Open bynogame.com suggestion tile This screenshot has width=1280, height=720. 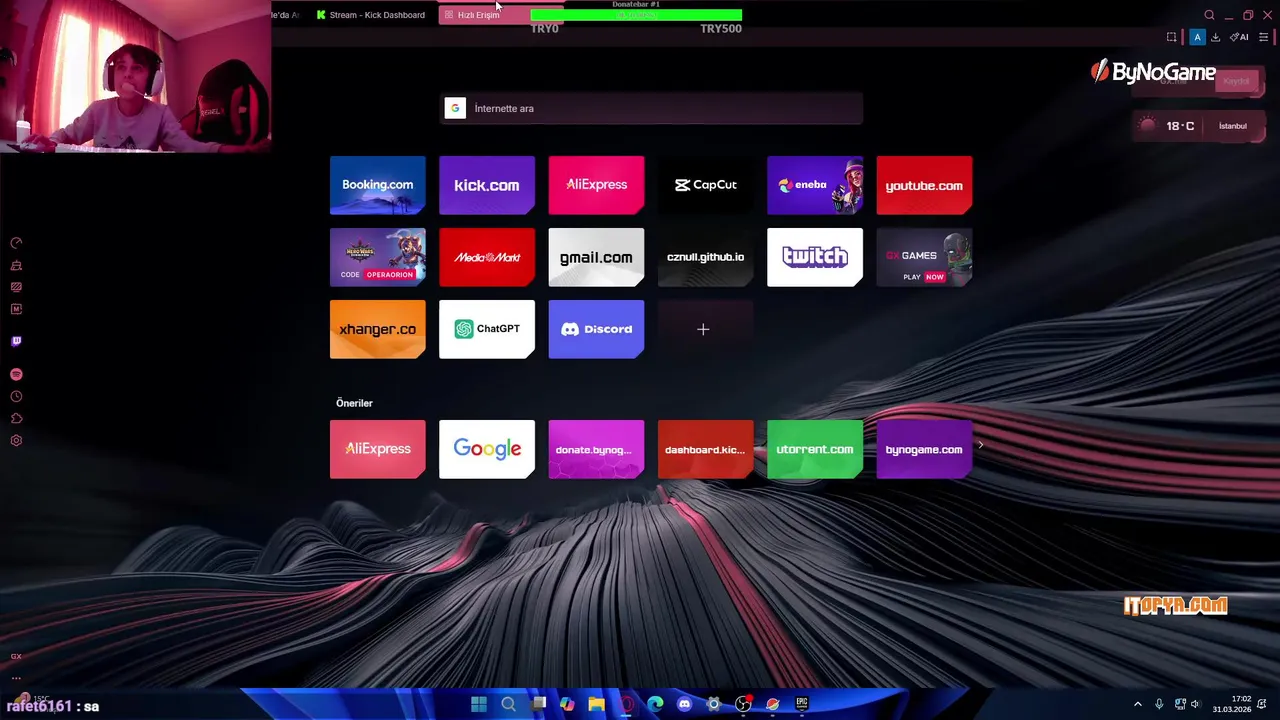924,449
